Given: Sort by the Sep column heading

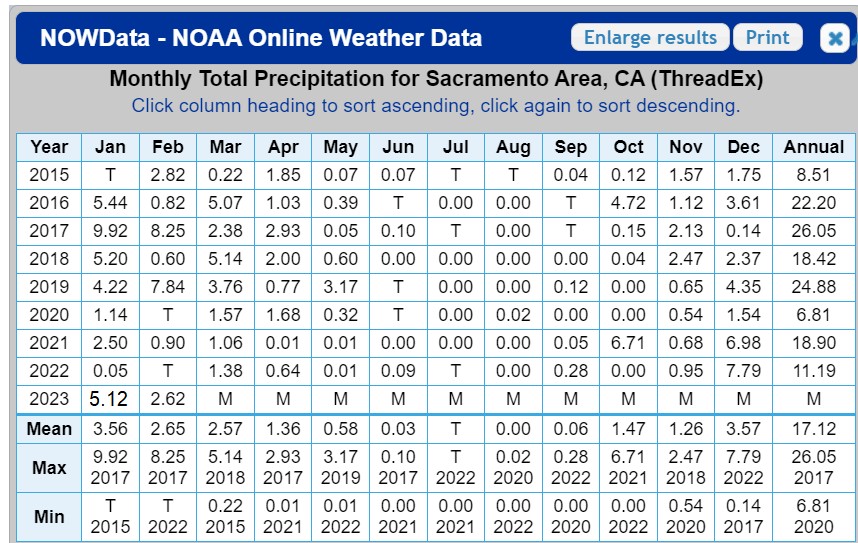Looking at the screenshot, I should pos(571,147).
